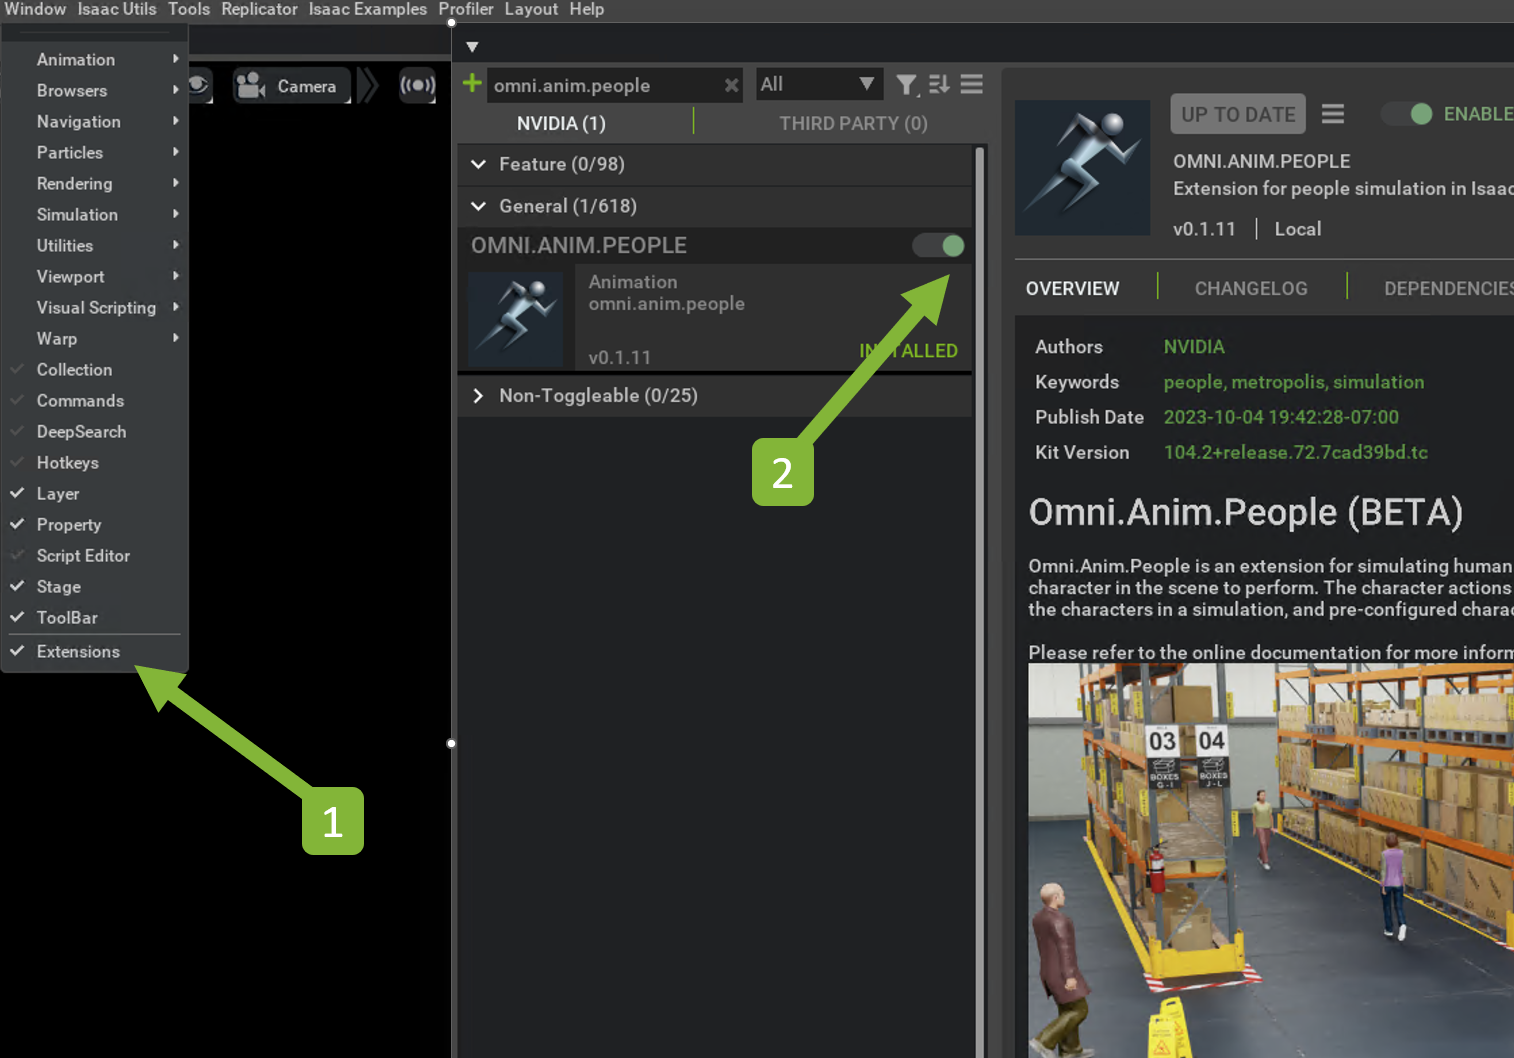The height and width of the screenshot is (1058, 1514).
Task: Collapse the General (1/618) category
Action: coord(714,206)
